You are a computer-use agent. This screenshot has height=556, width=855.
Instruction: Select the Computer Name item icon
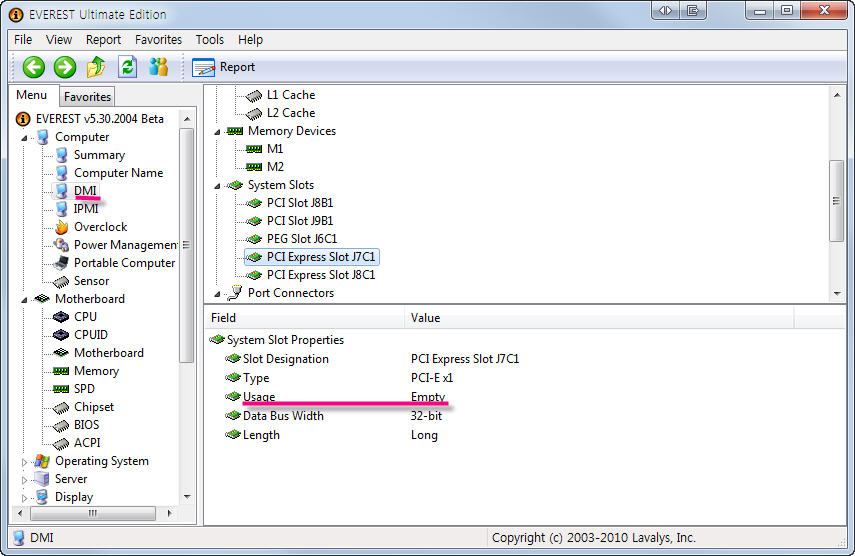point(62,173)
